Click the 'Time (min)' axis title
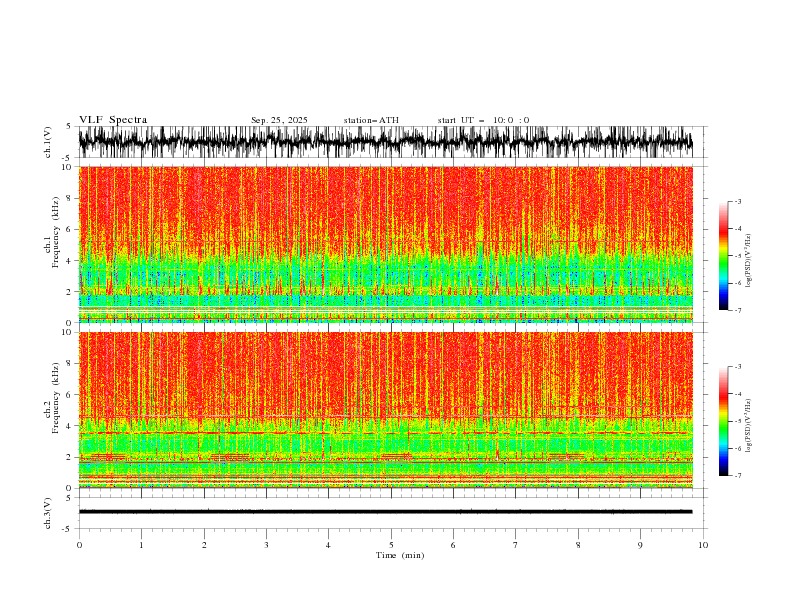The height and width of the screenshot is (612, 792). pyautogui.click(x=400, y=555)
